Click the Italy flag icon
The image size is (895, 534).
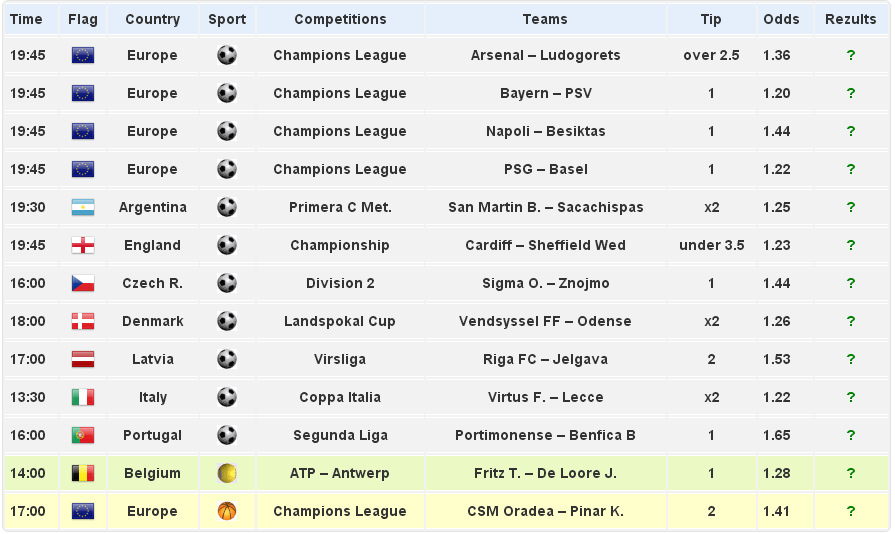83,398
